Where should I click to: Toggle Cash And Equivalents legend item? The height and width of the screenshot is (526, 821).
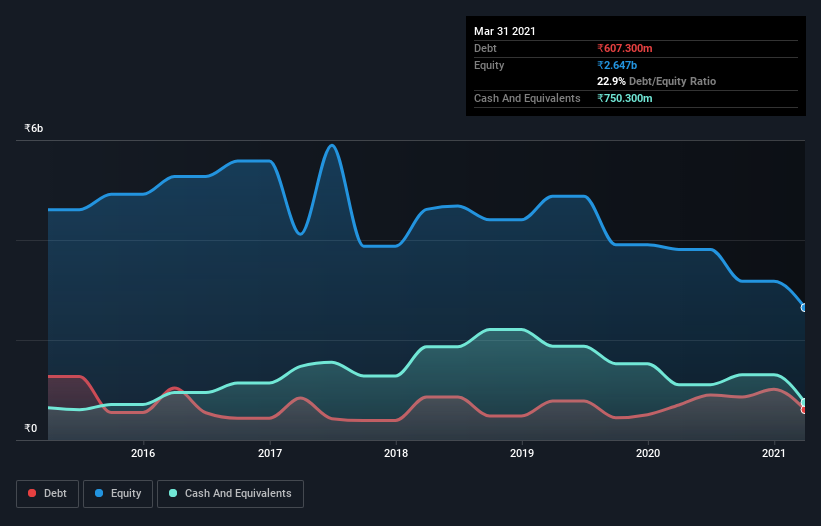pos(230,493)
